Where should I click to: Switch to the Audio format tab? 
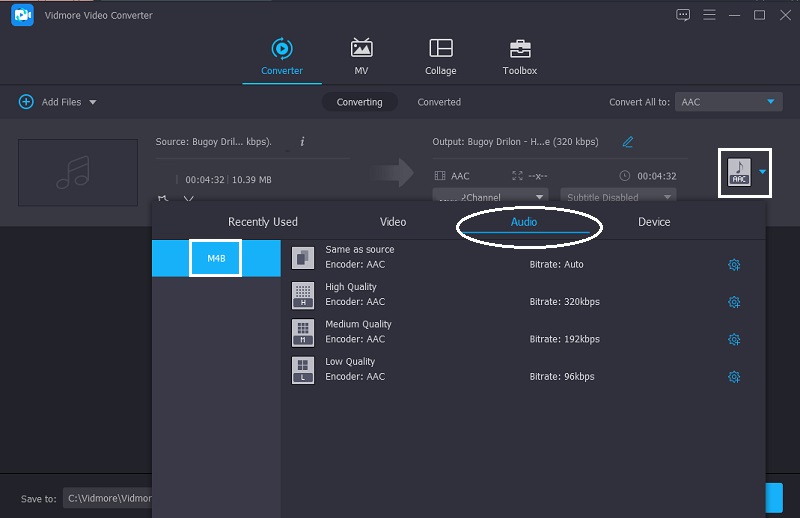coord(524,222)
